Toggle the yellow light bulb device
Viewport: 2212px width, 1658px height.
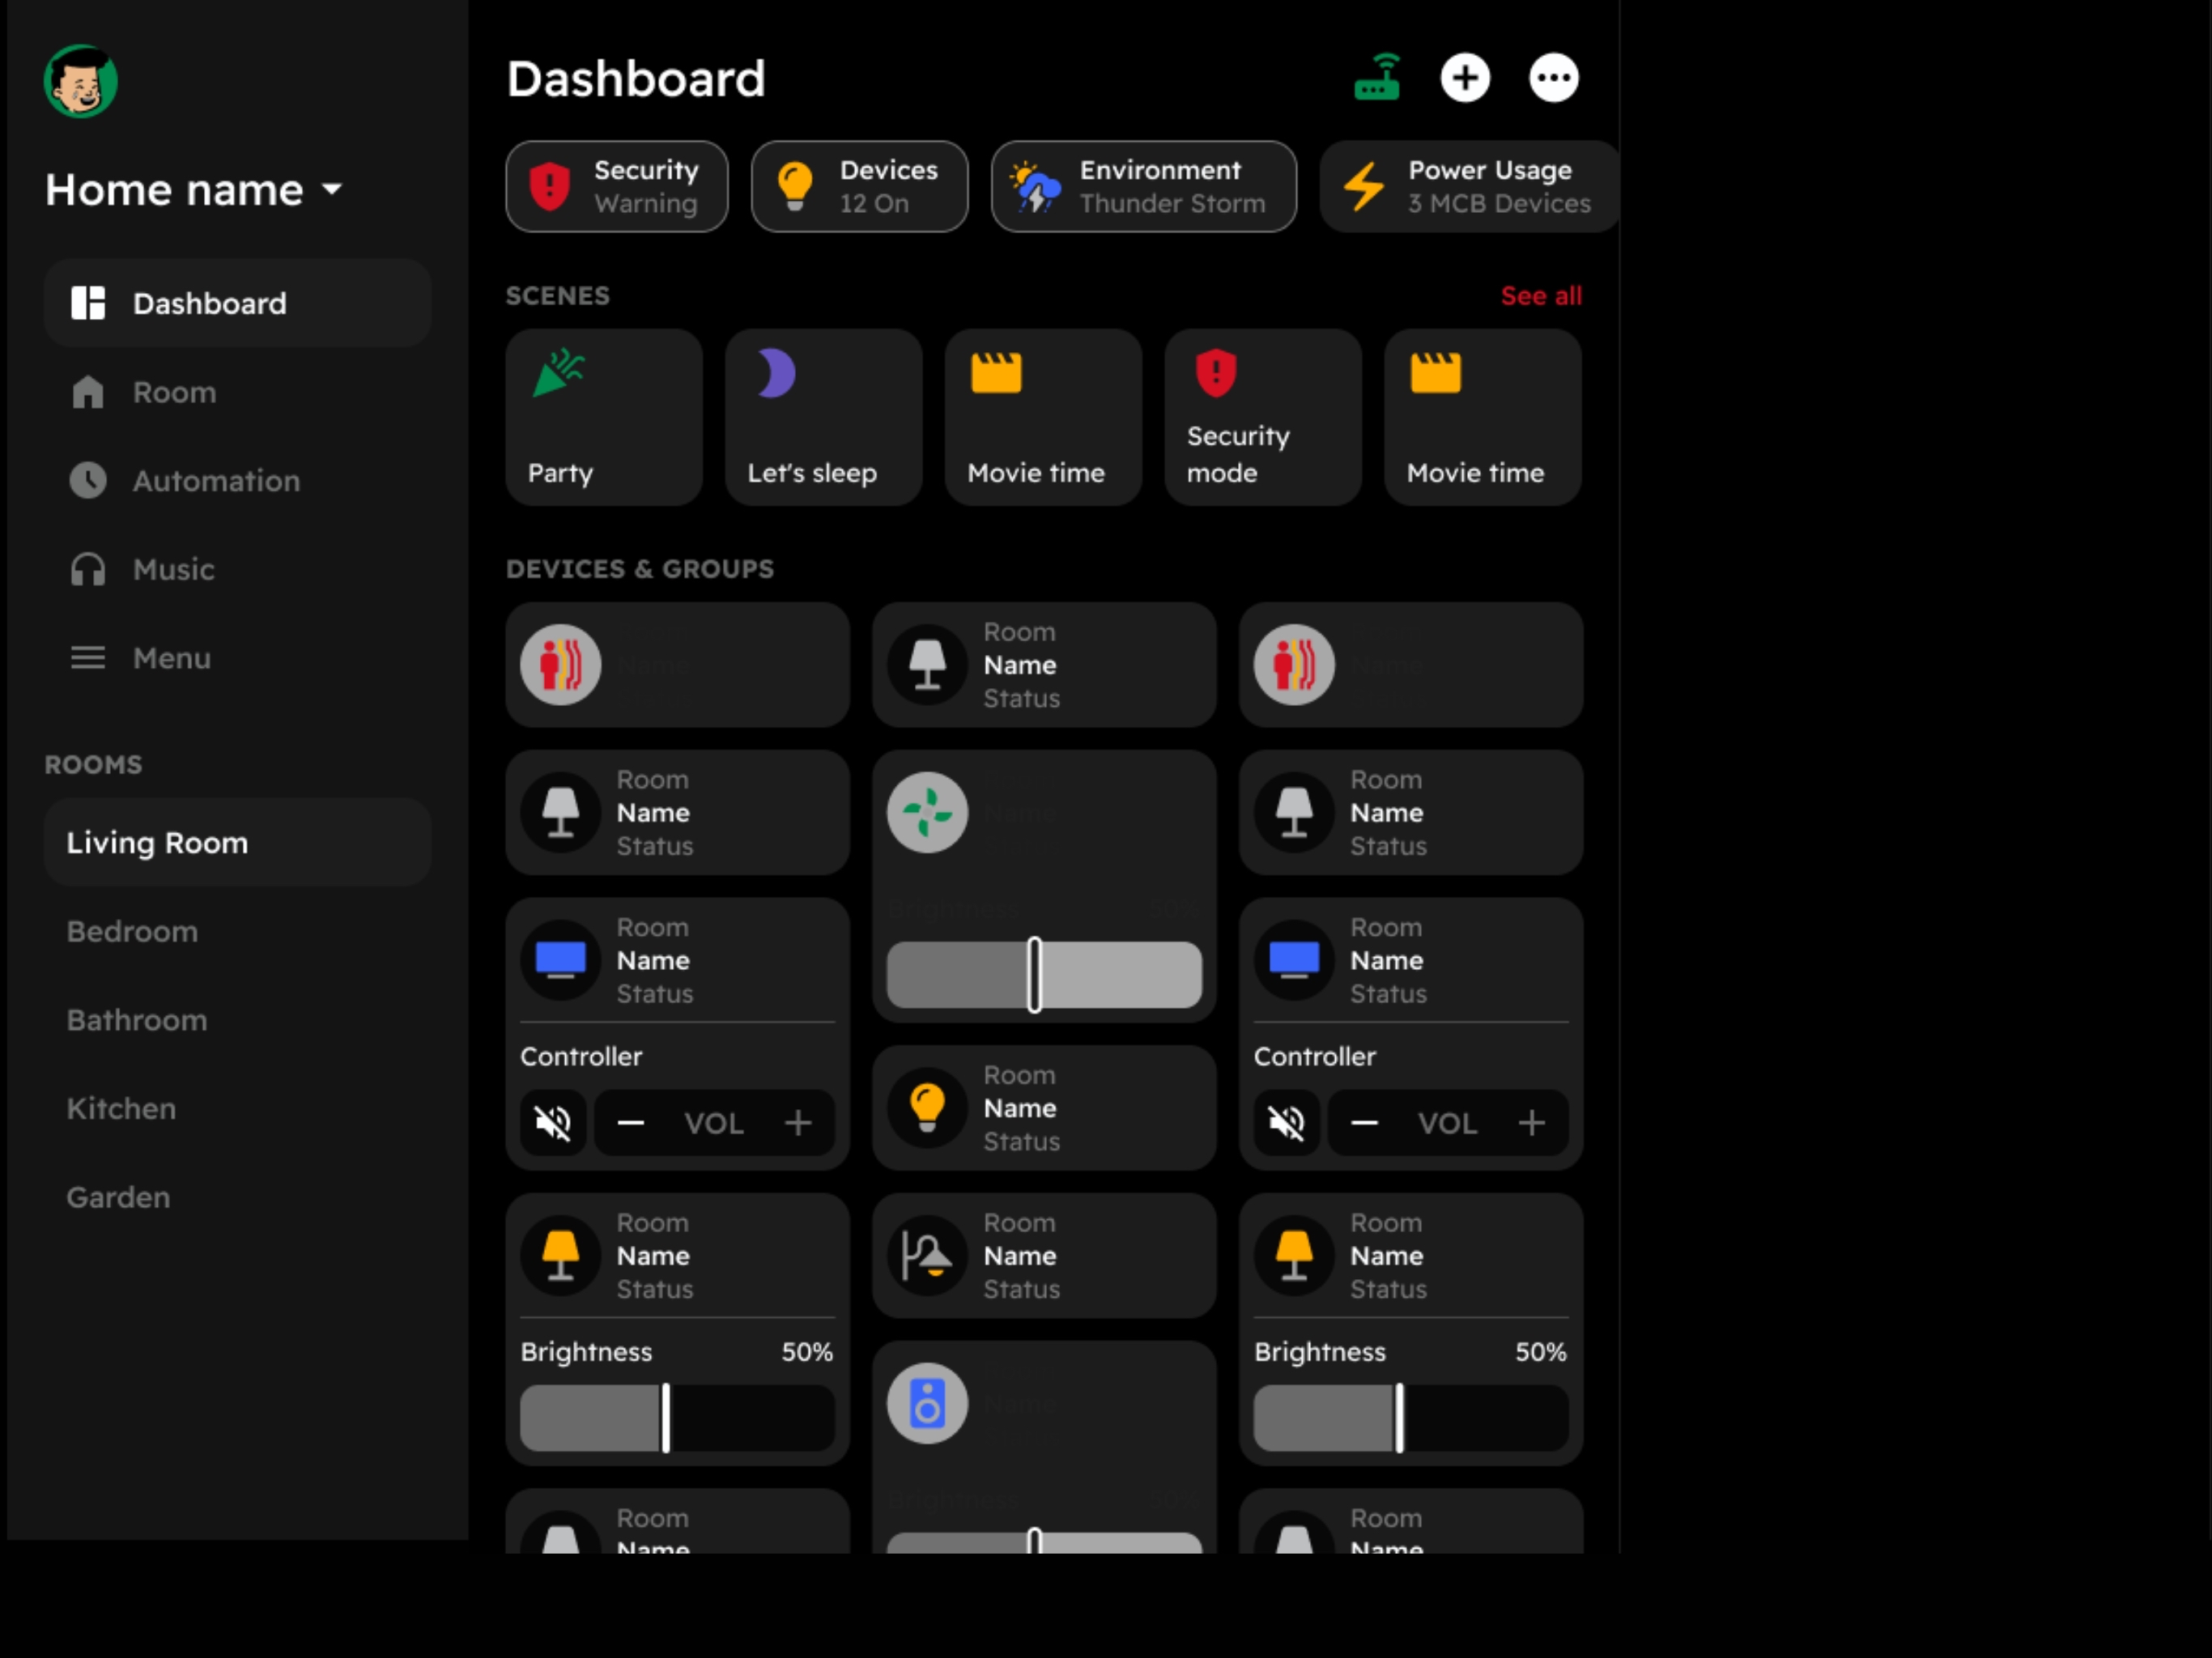pyautogui.click(x=928, y=1108)
